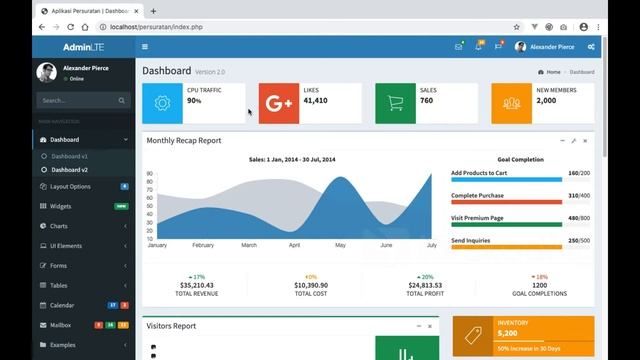Click the New Members people icon
640x360 pixels.
[511, 103]
